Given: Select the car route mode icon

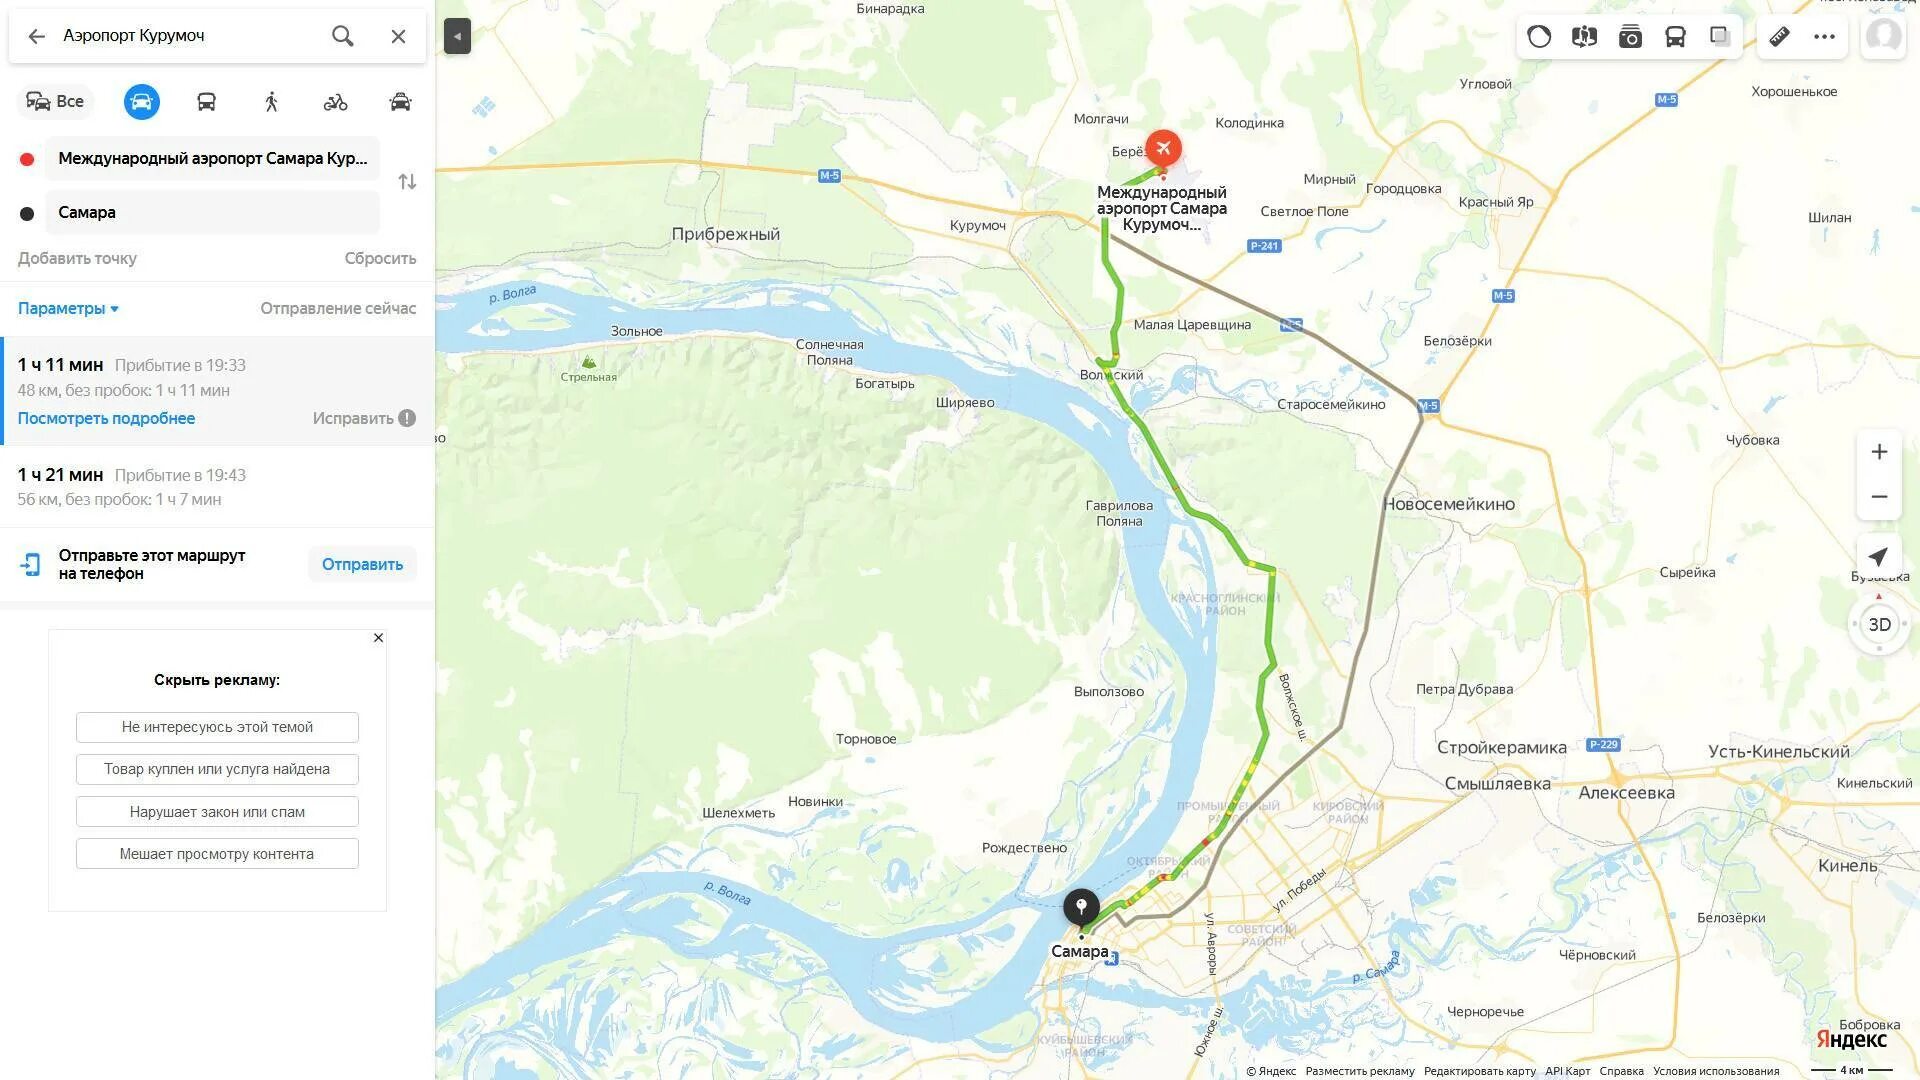Looking at the screenshot, I should [141, 101].
